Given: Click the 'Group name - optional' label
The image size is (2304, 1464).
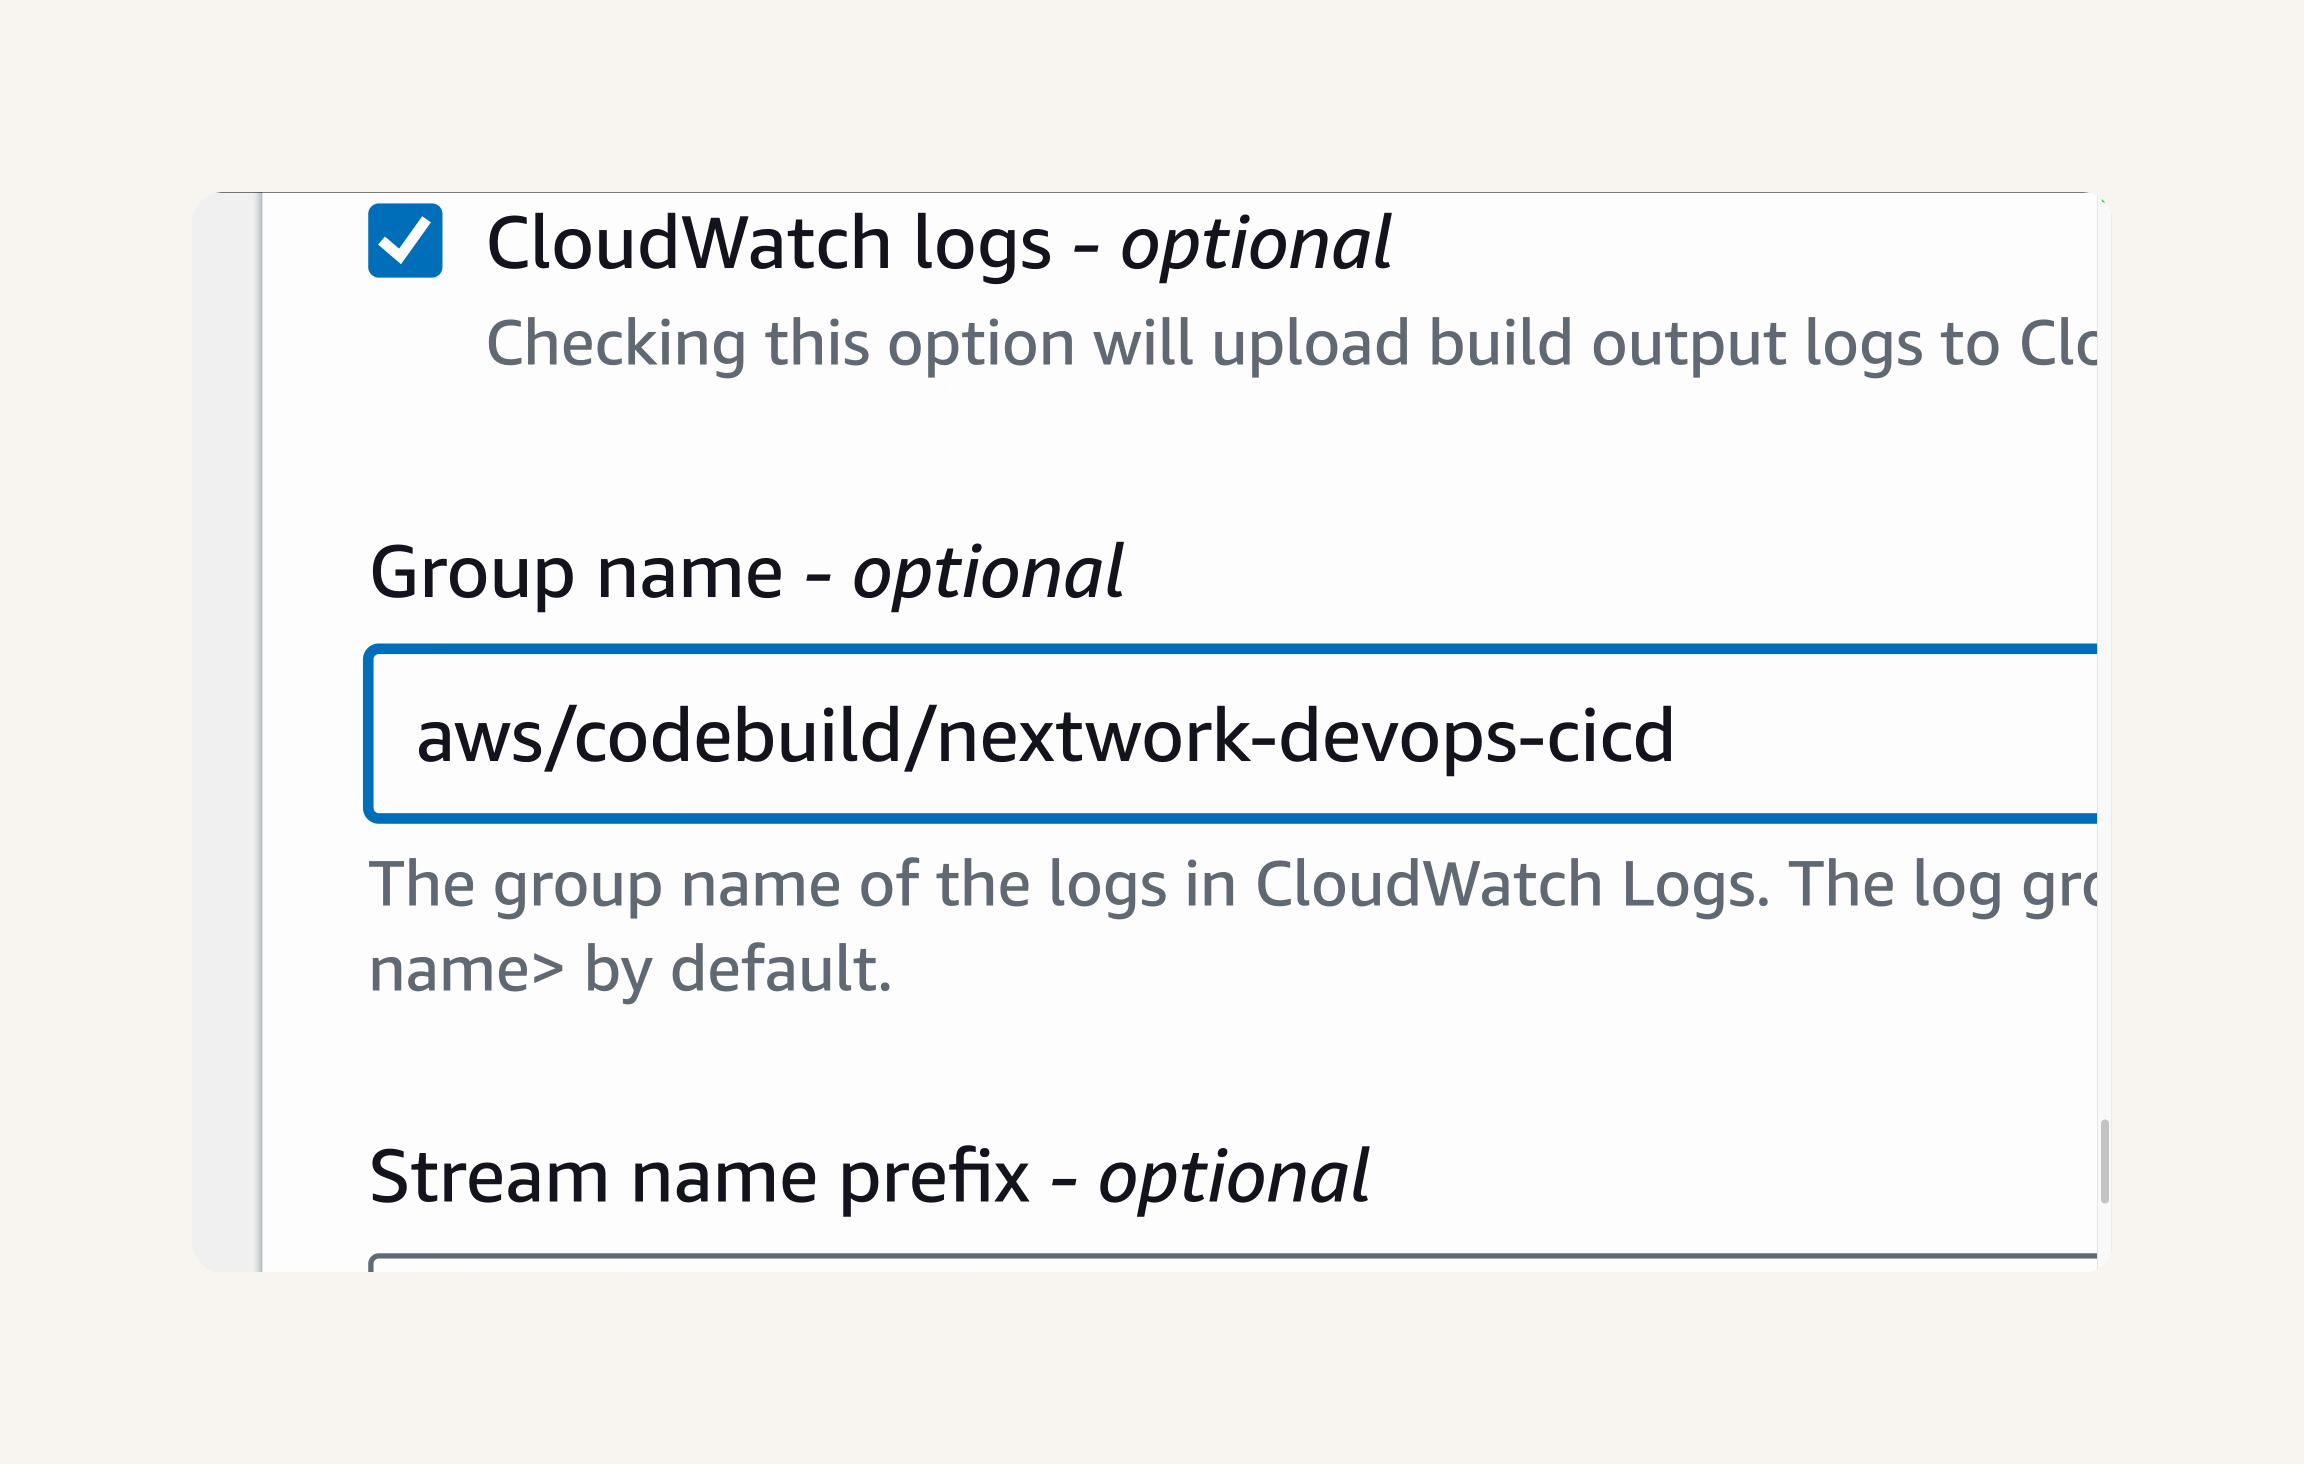Looking at the screenshot, I should point(746,573).
